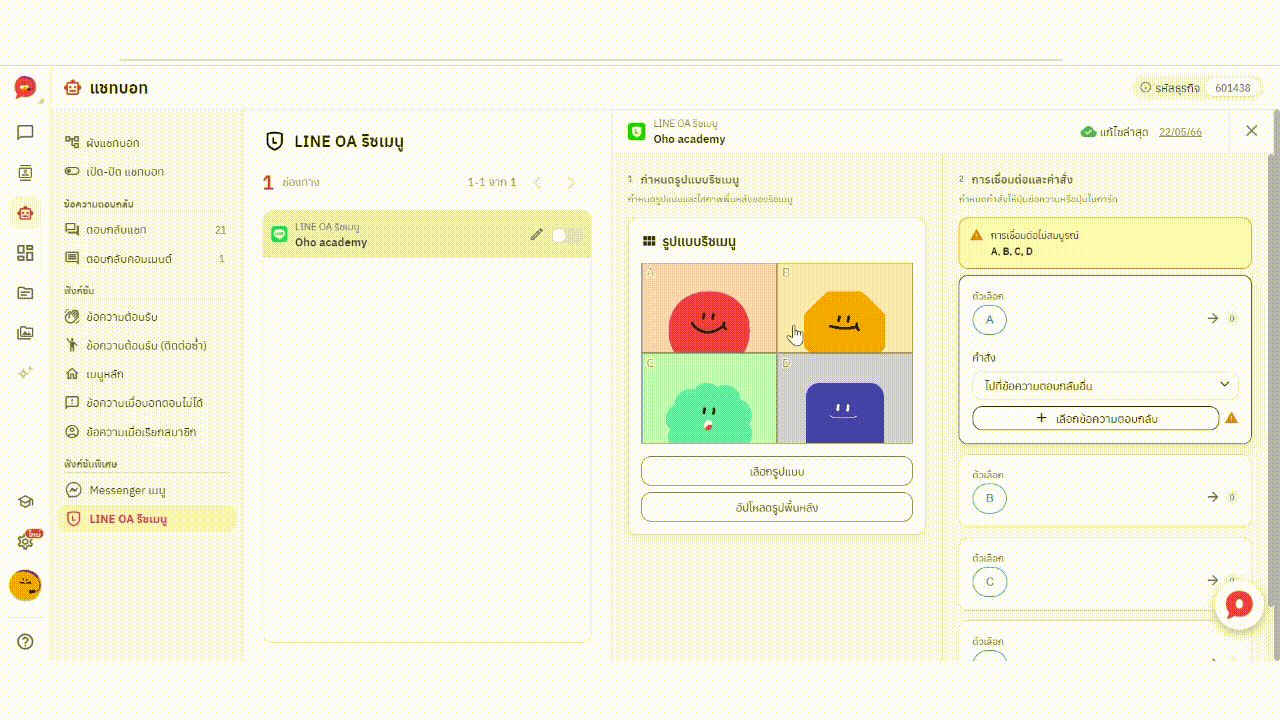The image size is (1280, 720).
Task: Click the green cloud saved icon
Action: coord(1088,132)
